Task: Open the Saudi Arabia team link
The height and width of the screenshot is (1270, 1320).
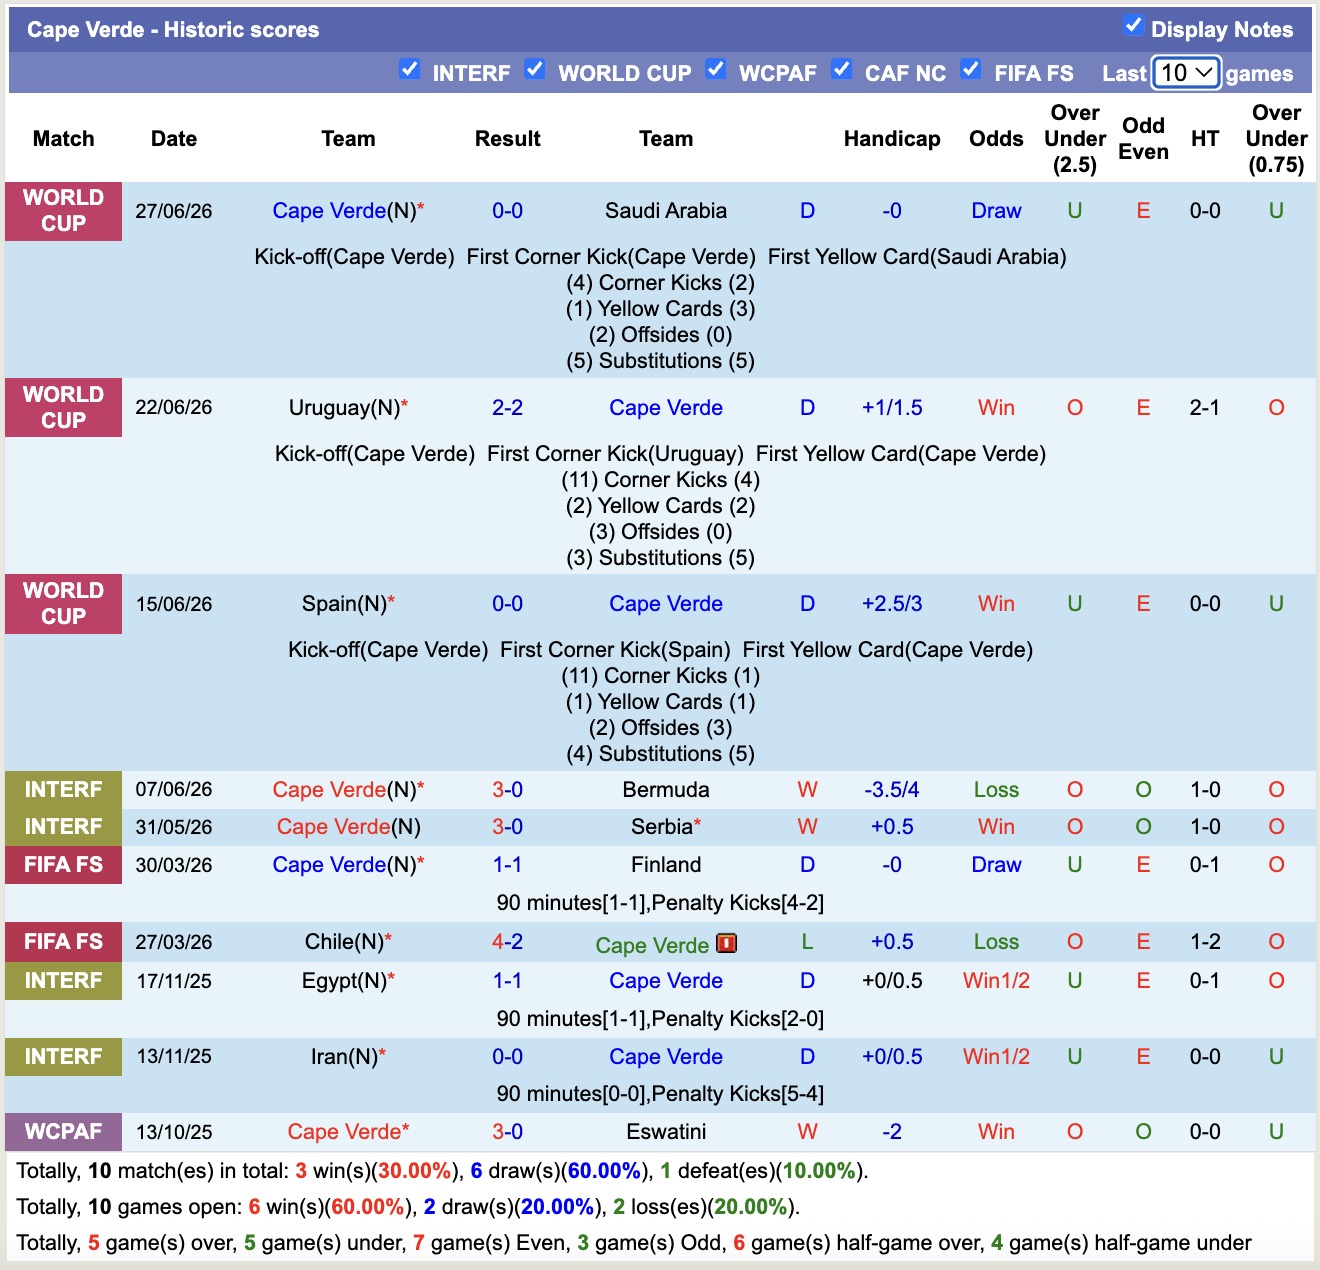Action: [x=666, y=211]
